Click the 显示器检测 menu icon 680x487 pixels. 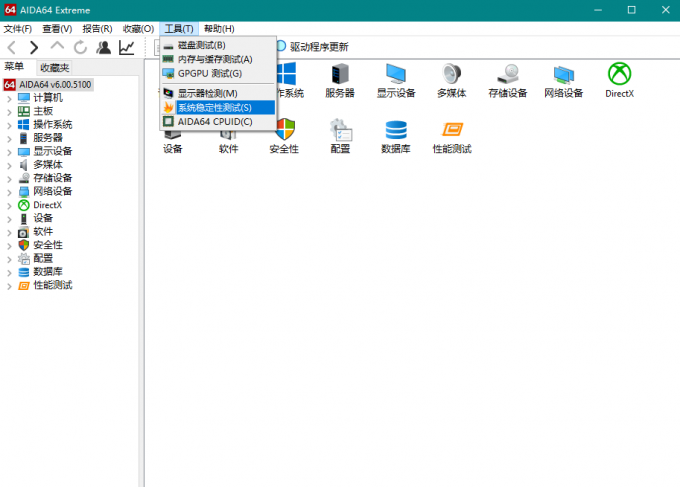pos(168,93)
